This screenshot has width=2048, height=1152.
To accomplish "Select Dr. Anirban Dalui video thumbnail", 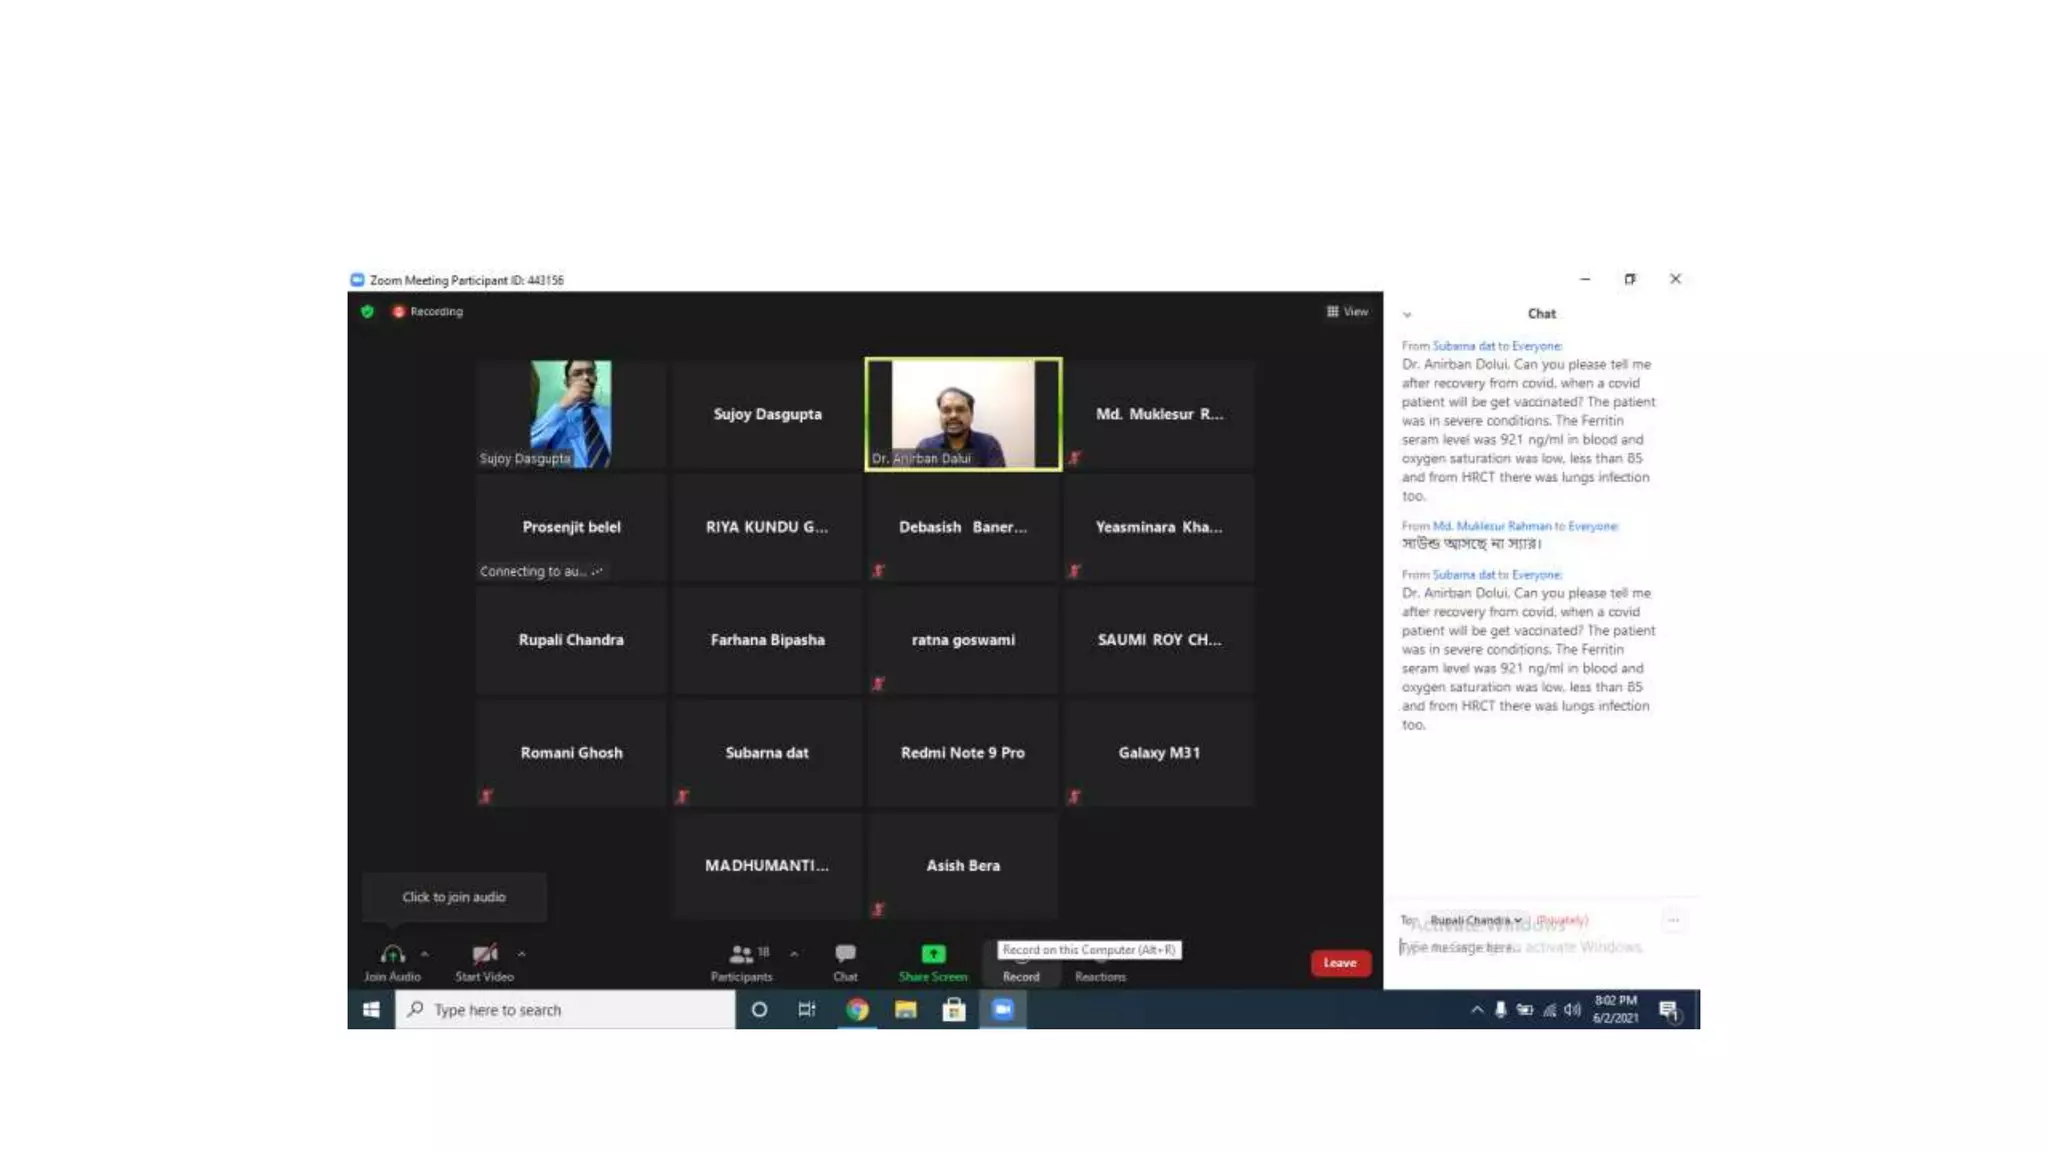I will (x=963, y=414).
